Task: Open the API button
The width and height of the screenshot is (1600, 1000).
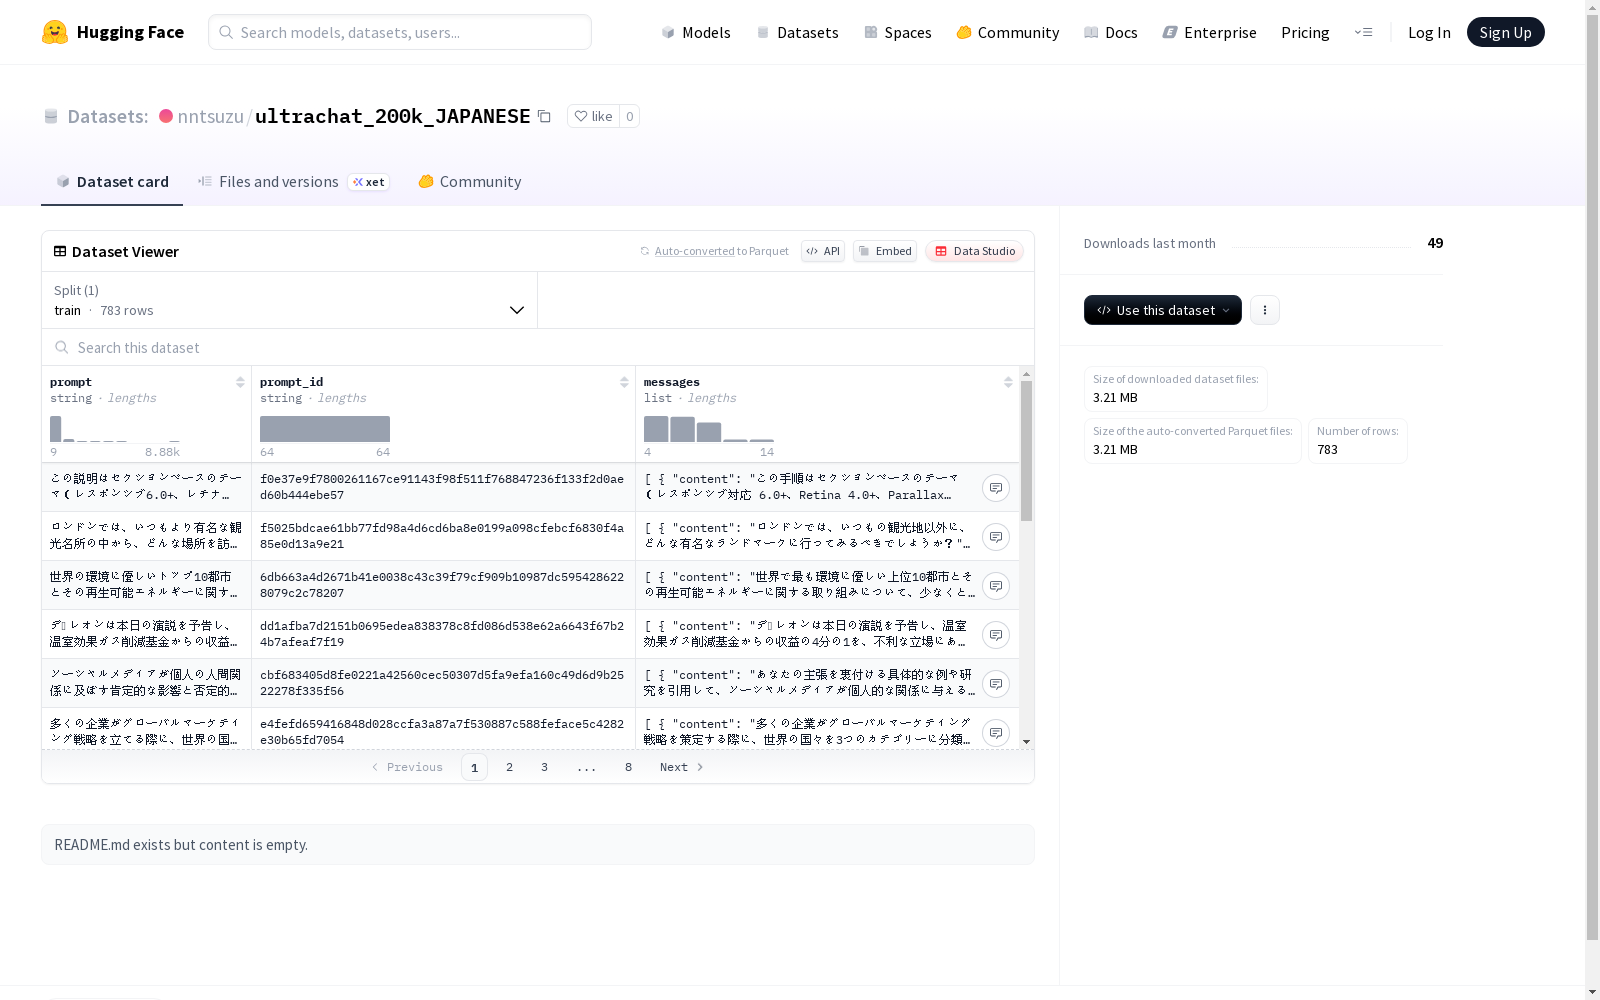Action: coord(823,251)
